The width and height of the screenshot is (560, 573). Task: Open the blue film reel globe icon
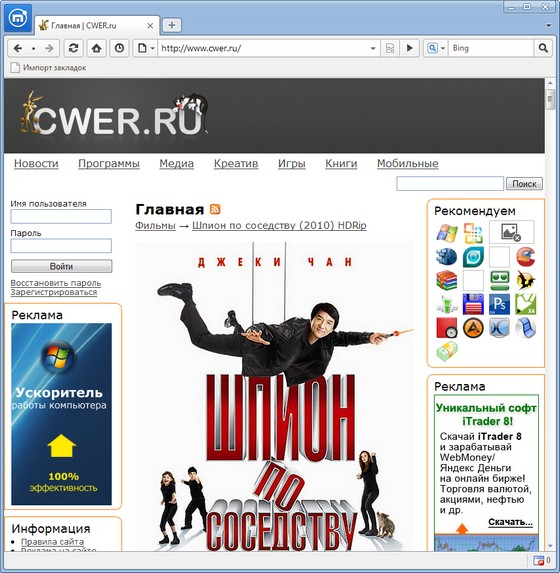(447, 257)
